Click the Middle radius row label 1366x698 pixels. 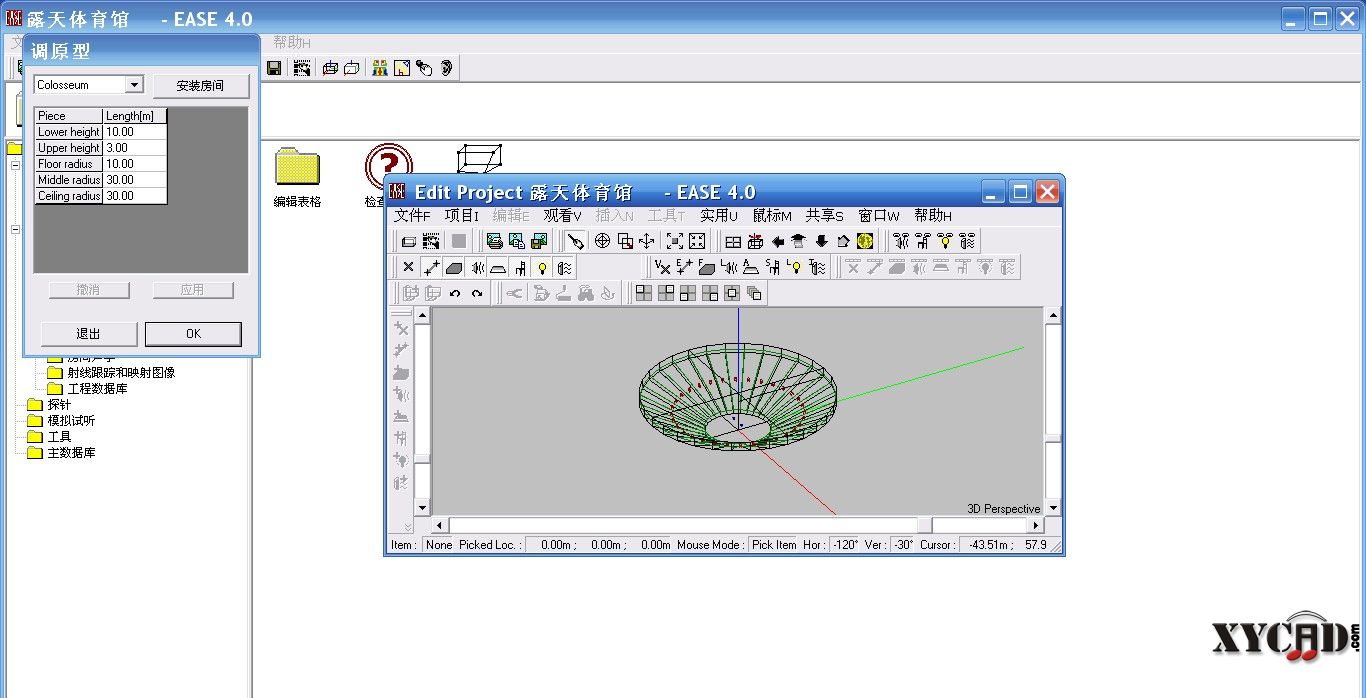point(69,180)
